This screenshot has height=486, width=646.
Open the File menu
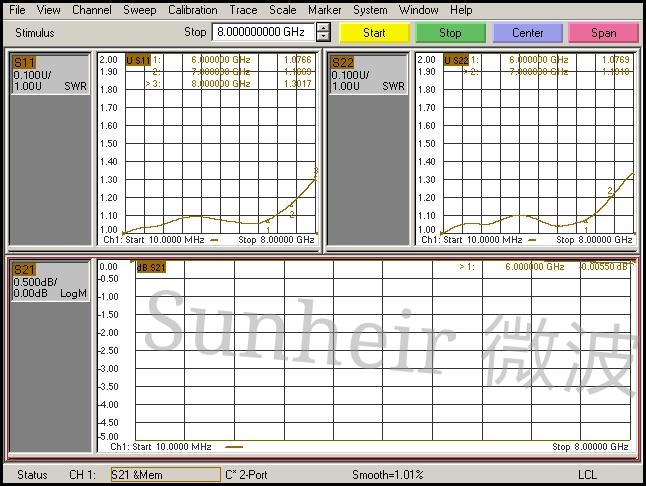(17, 9)
